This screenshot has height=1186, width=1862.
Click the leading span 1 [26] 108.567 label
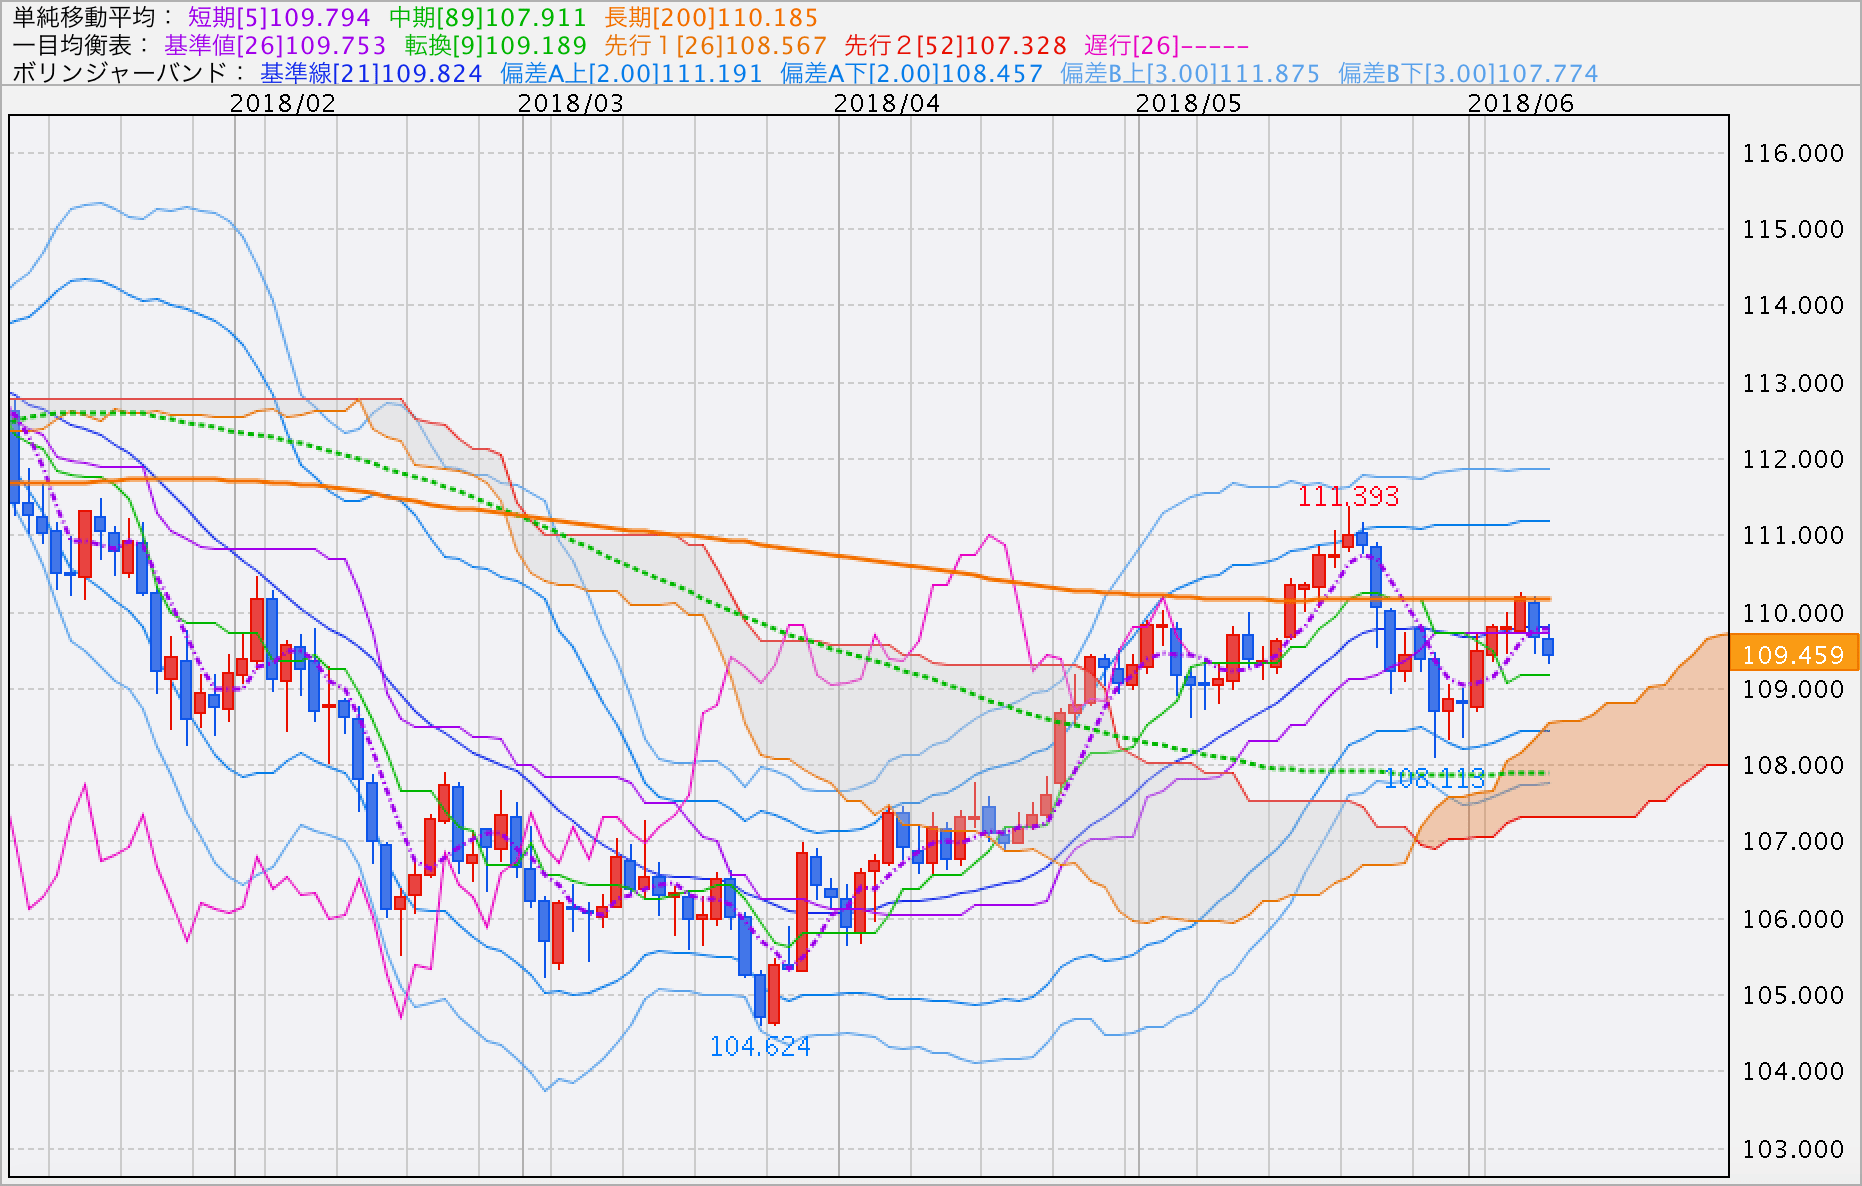coord(715,46)
